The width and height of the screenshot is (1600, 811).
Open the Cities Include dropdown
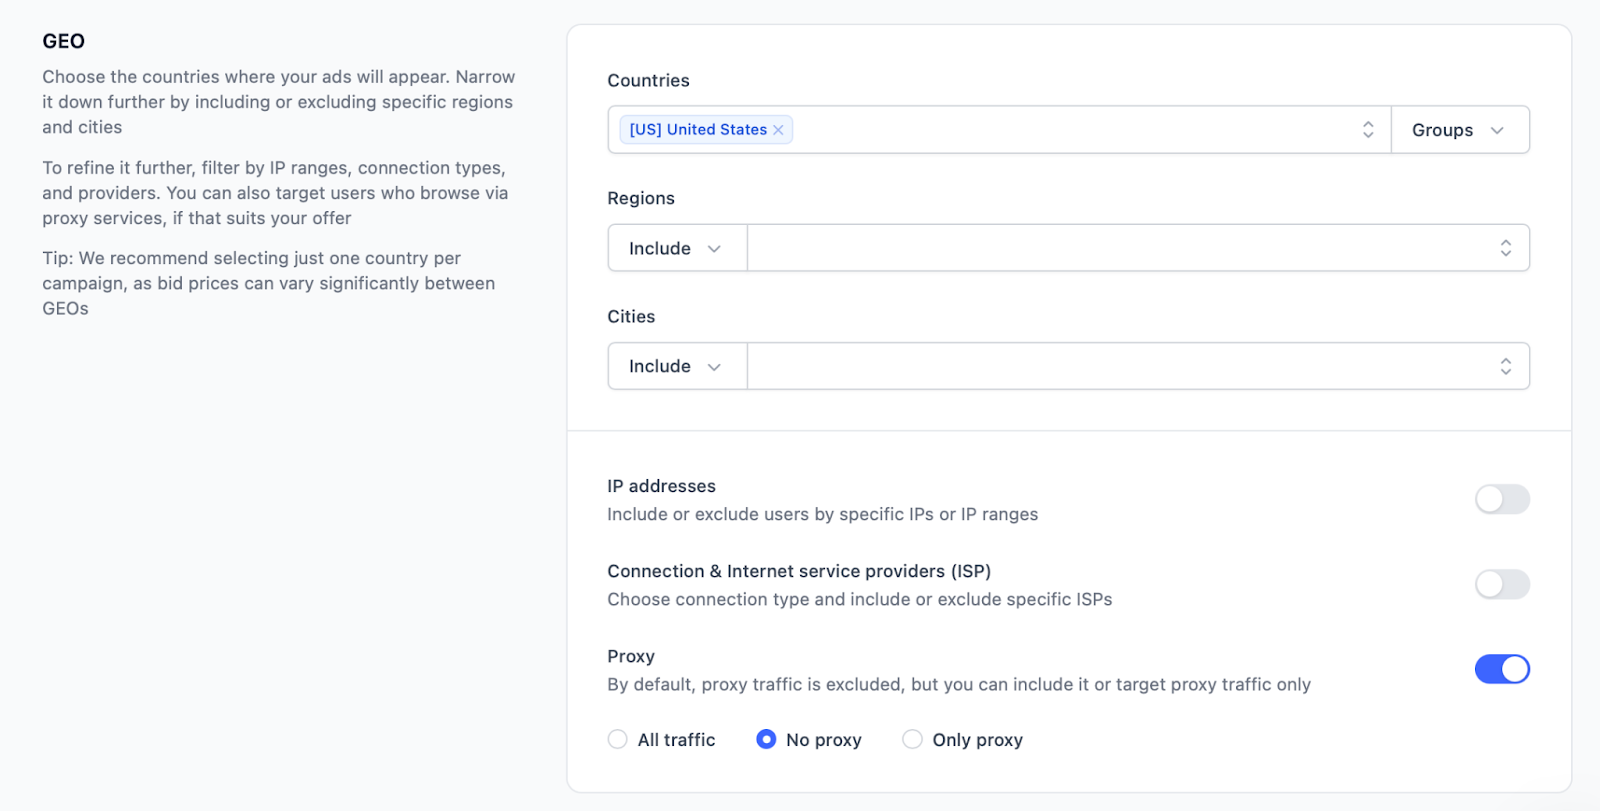[660, 366]
